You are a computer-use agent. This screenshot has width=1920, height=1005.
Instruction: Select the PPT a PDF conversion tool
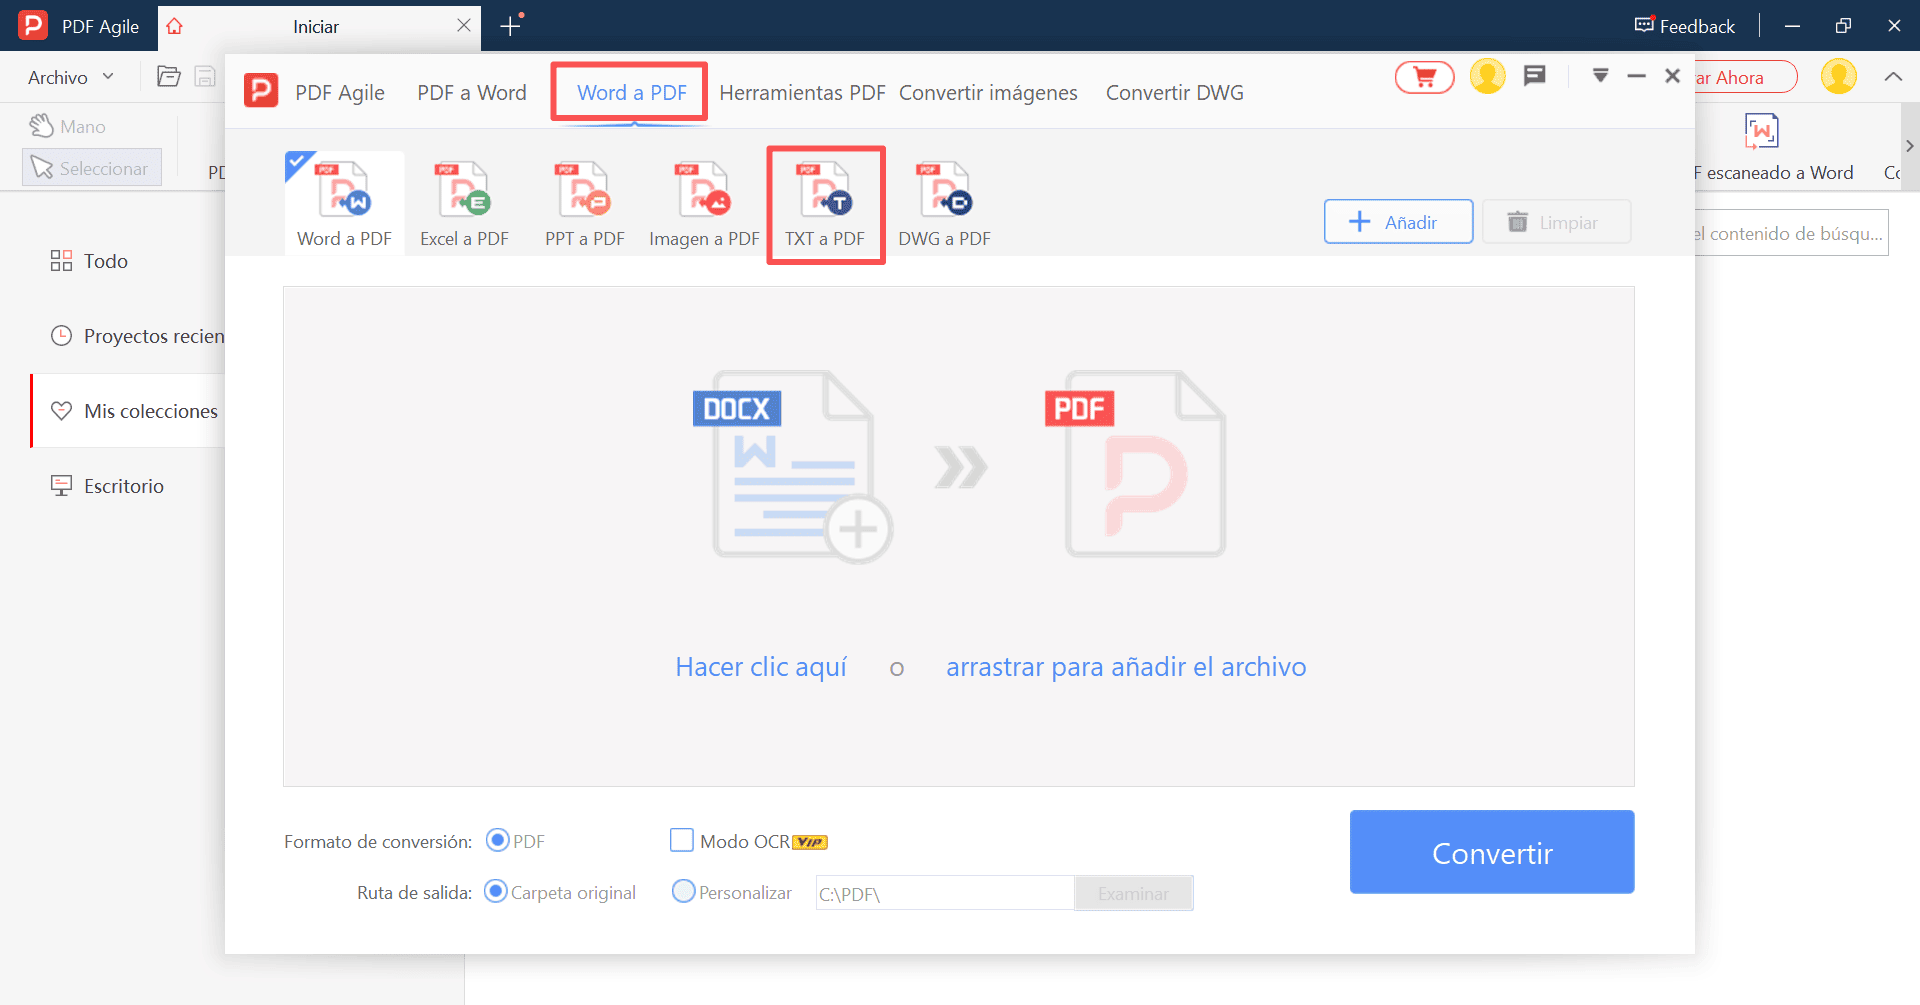584,202
